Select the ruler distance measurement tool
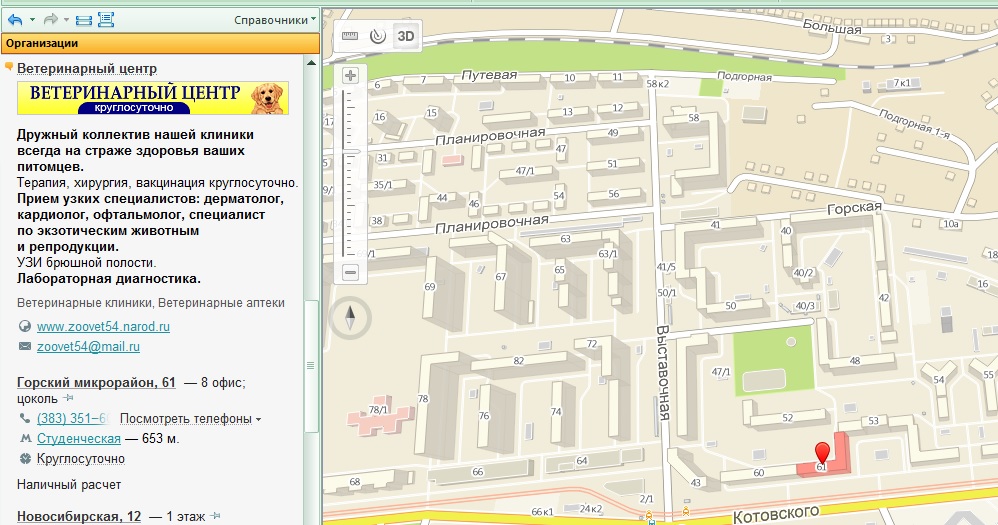Image resolution: width=998 pixels, height=525 pixels. pos(350,36)
